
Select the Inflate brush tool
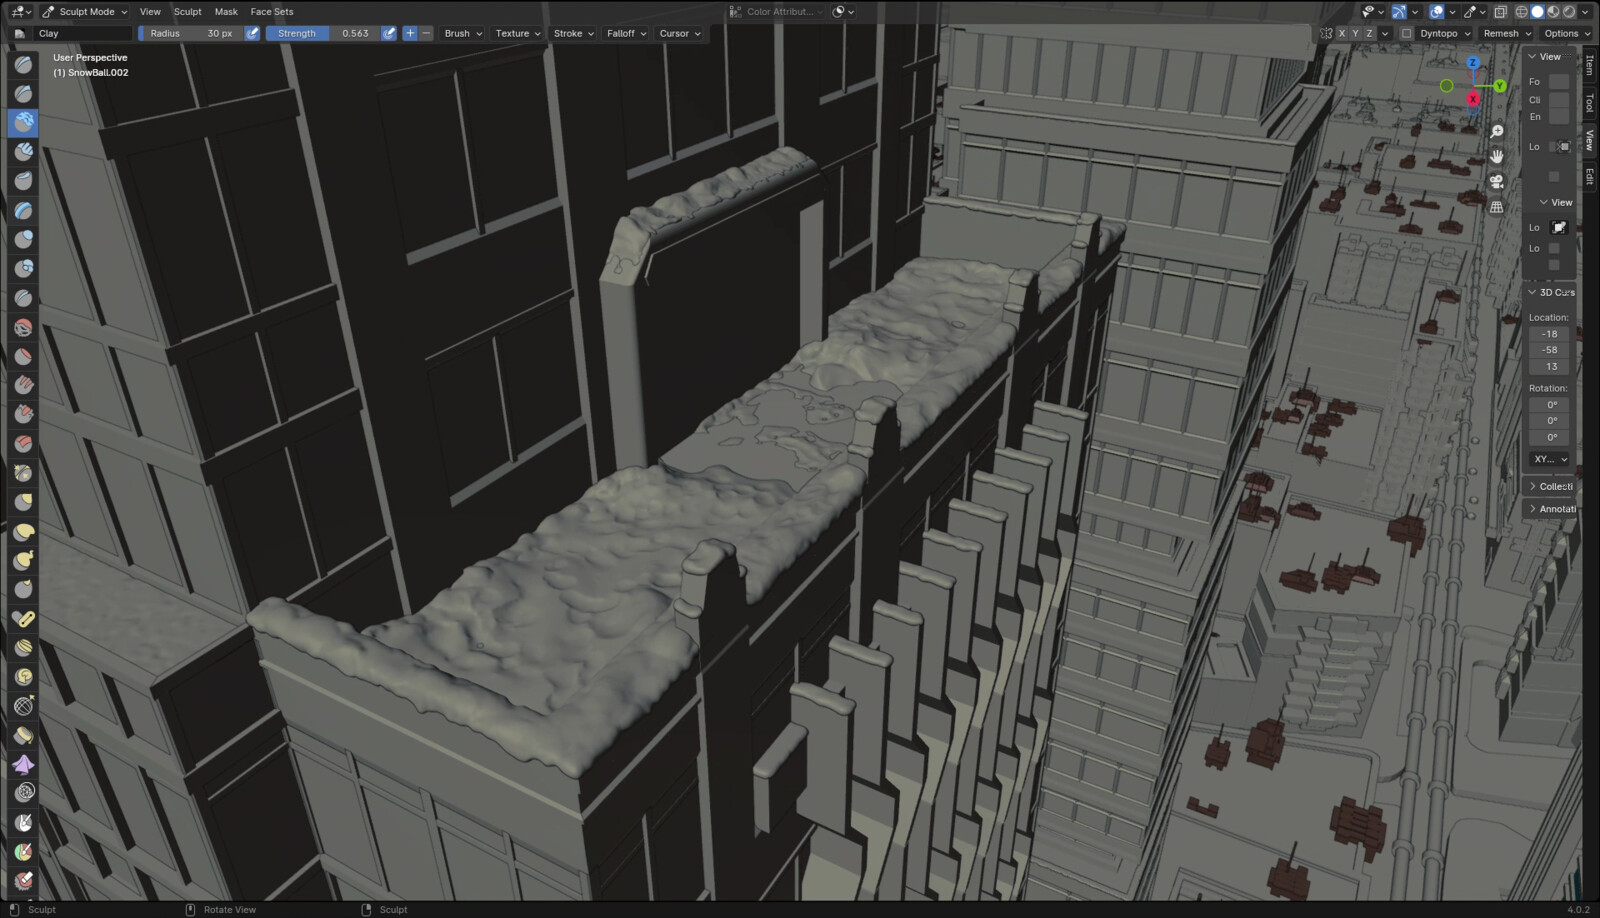tap(23, 240)
